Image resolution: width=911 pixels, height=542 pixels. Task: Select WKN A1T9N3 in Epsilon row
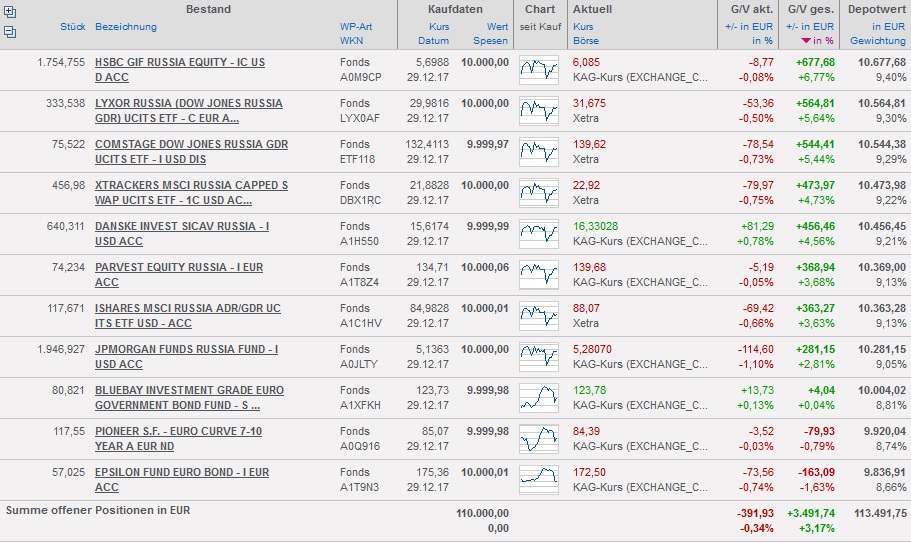[360, 487]
